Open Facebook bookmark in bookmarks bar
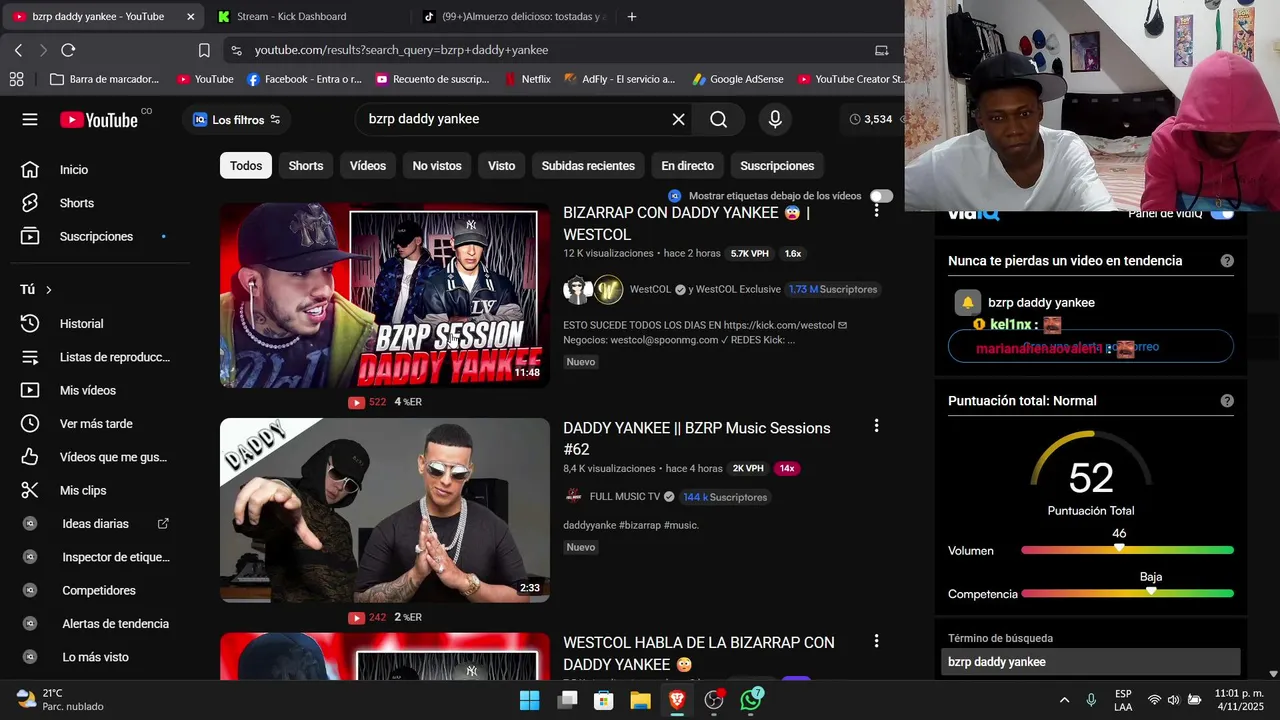The image size is (1280, 720). (304, 79)
